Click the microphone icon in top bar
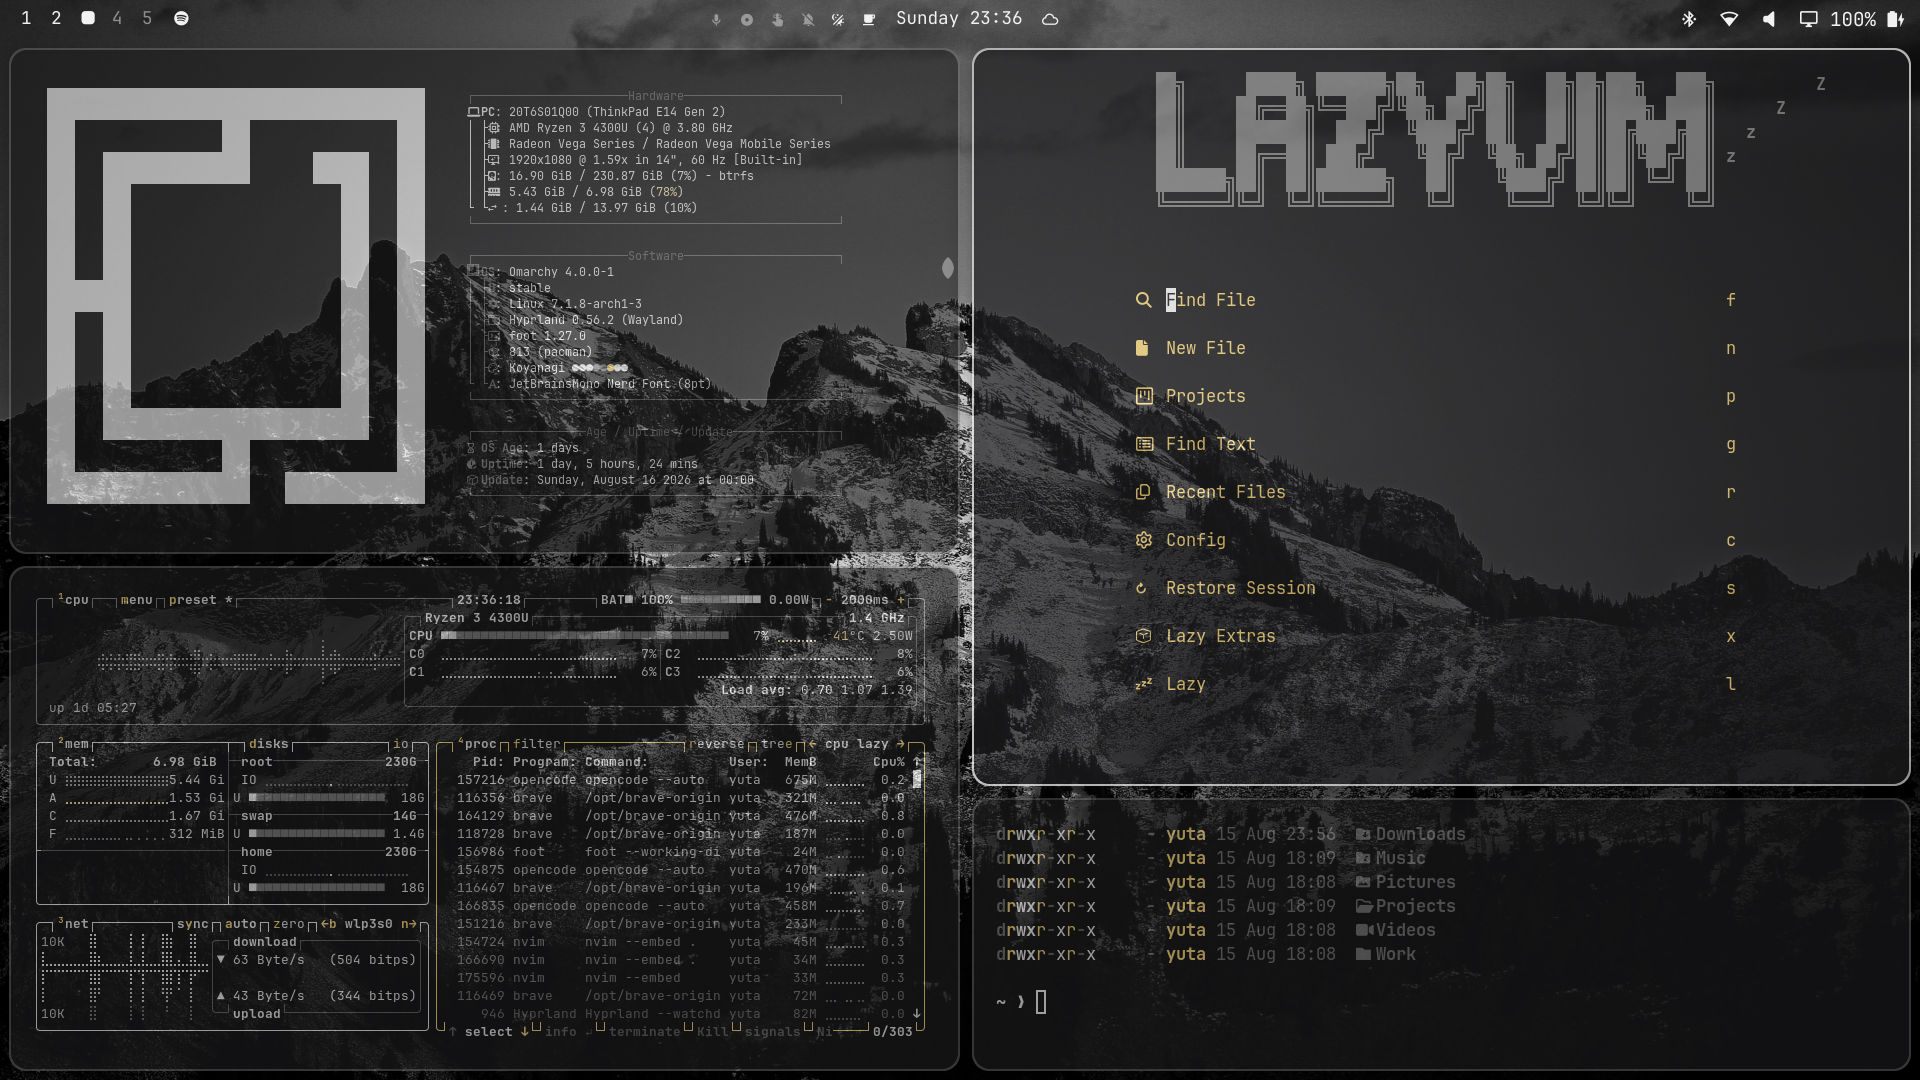1920x1080 pixels. tap(716, 19)
